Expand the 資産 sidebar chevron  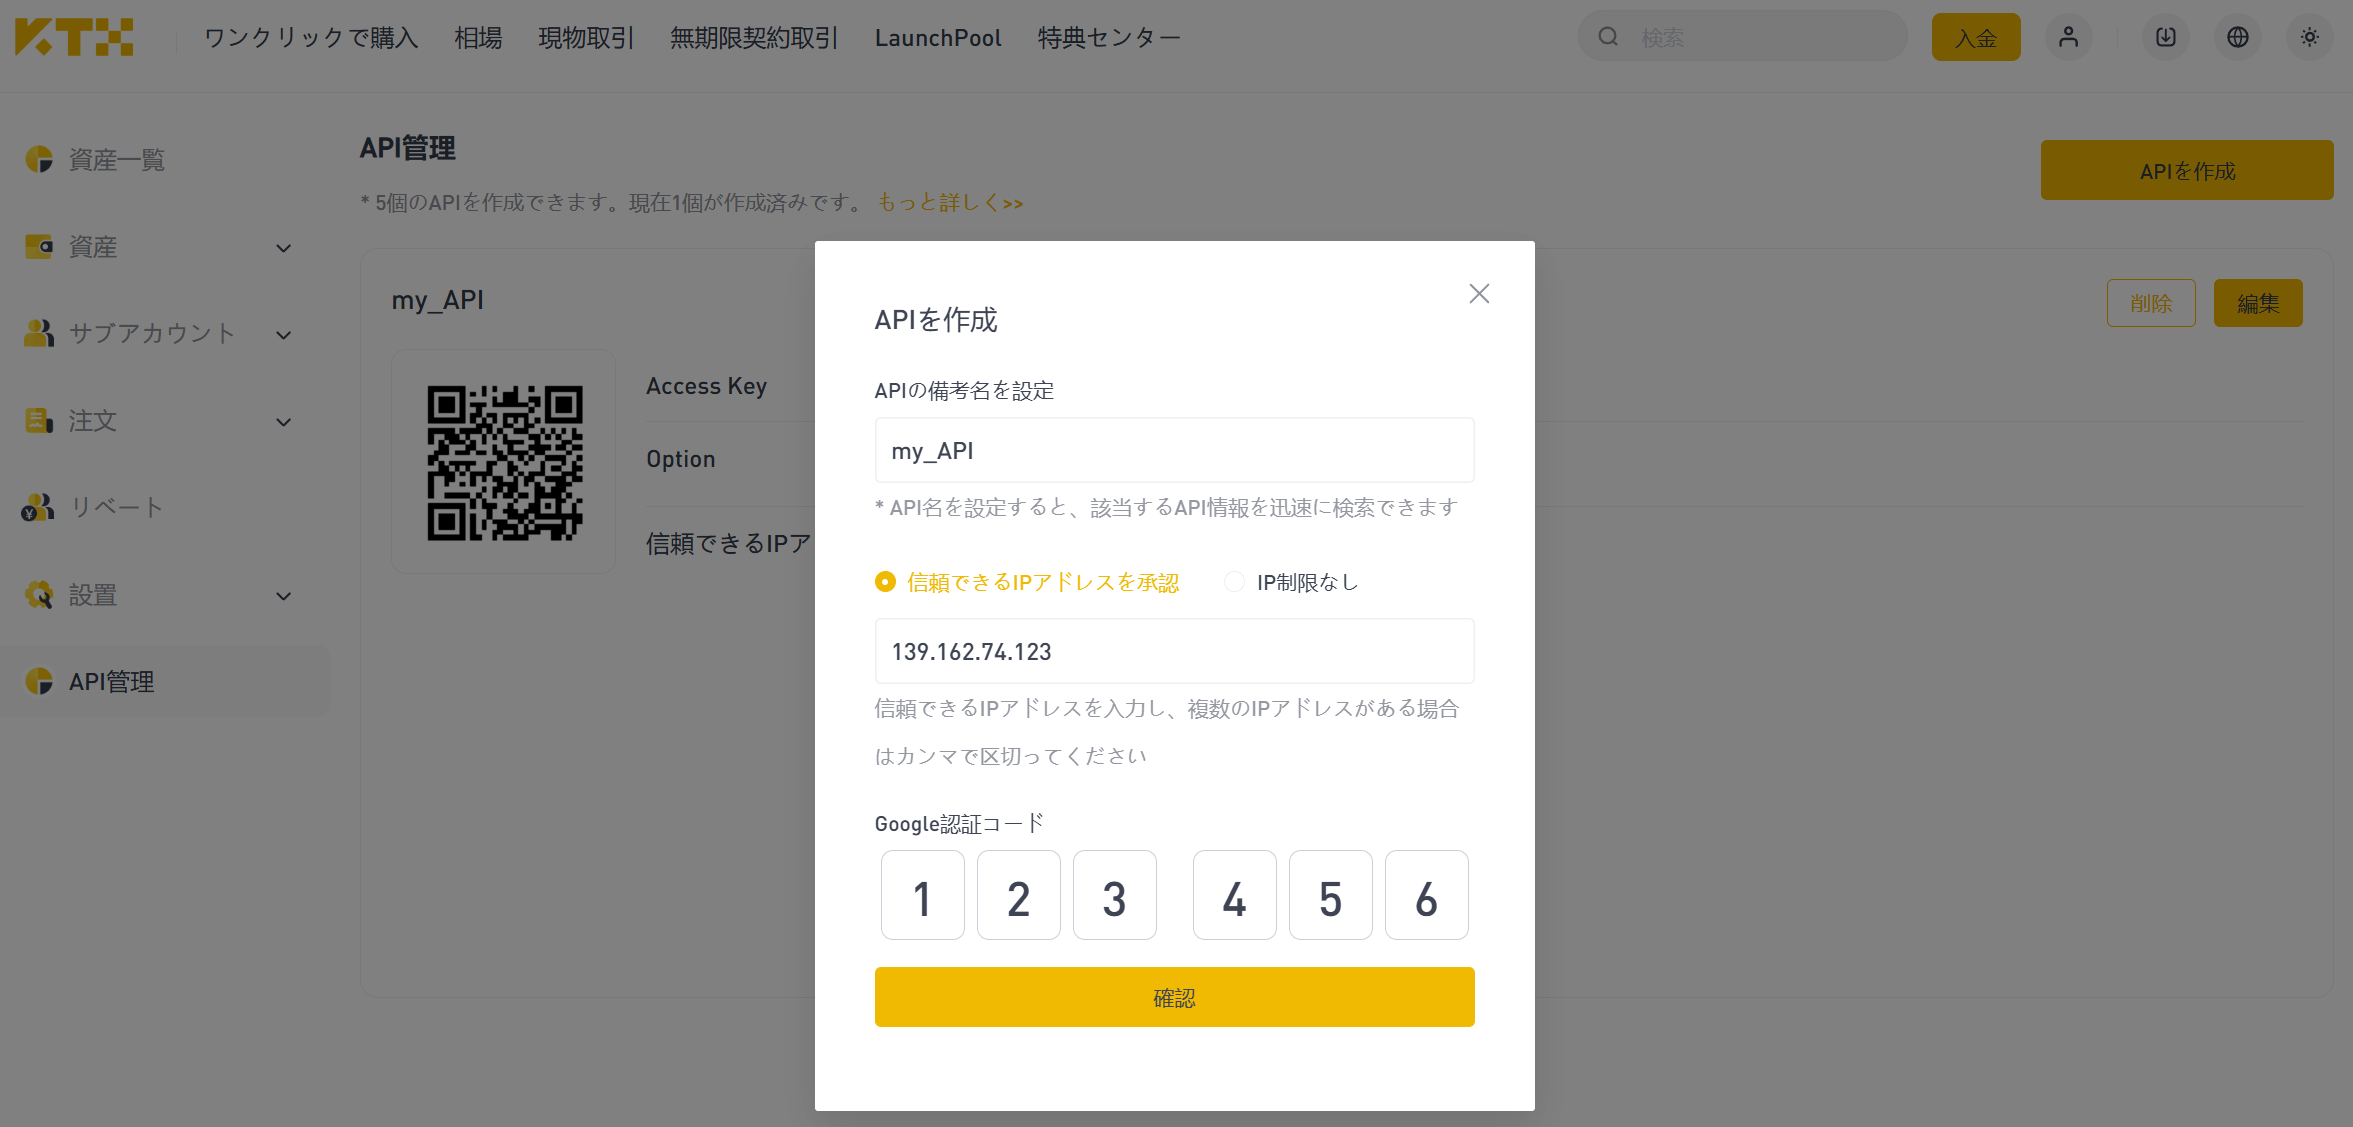(284, 248)
